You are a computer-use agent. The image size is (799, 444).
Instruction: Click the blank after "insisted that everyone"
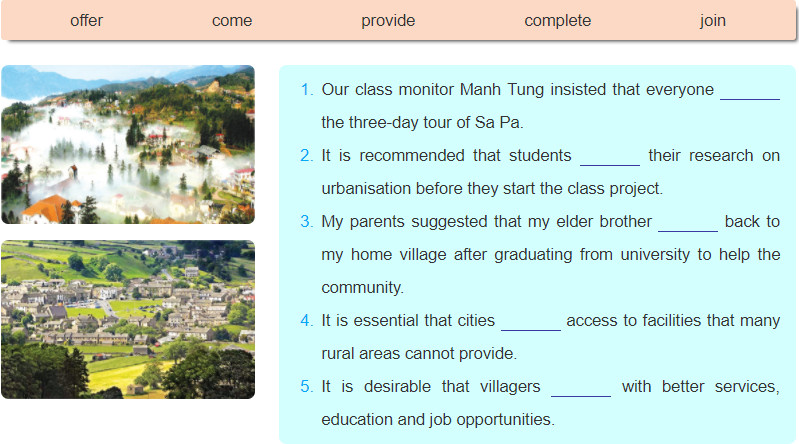[750, 92]
